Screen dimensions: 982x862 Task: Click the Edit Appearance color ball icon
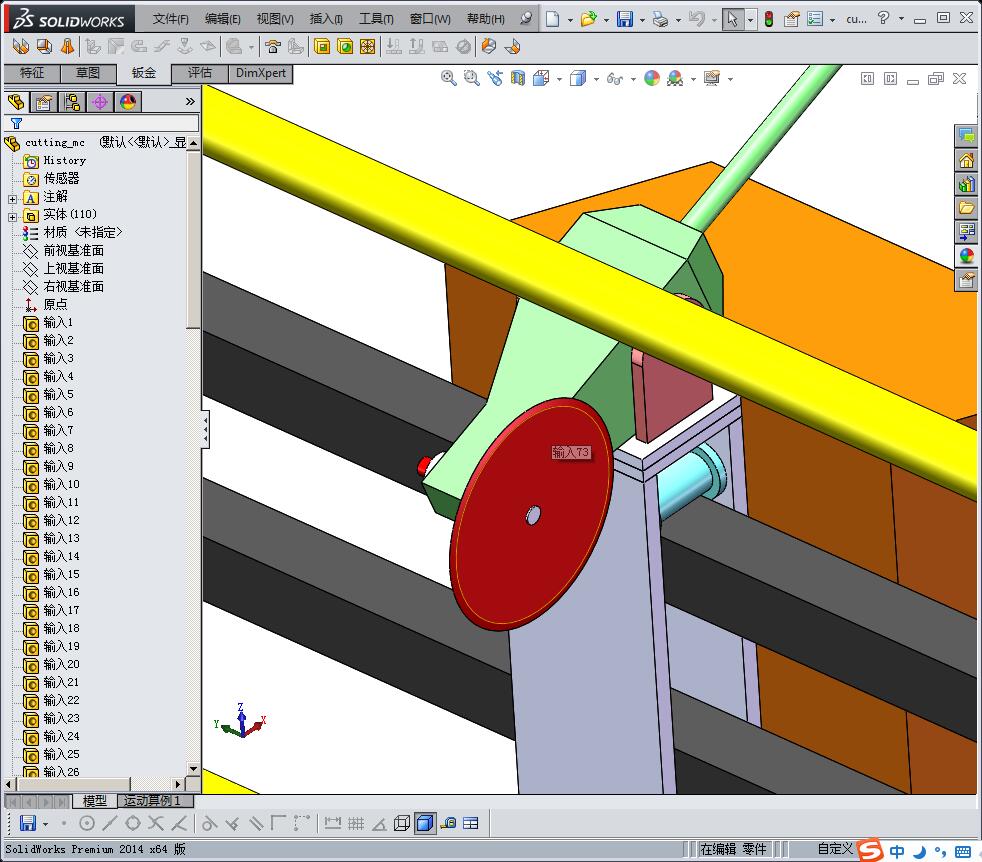pos(652,78)
